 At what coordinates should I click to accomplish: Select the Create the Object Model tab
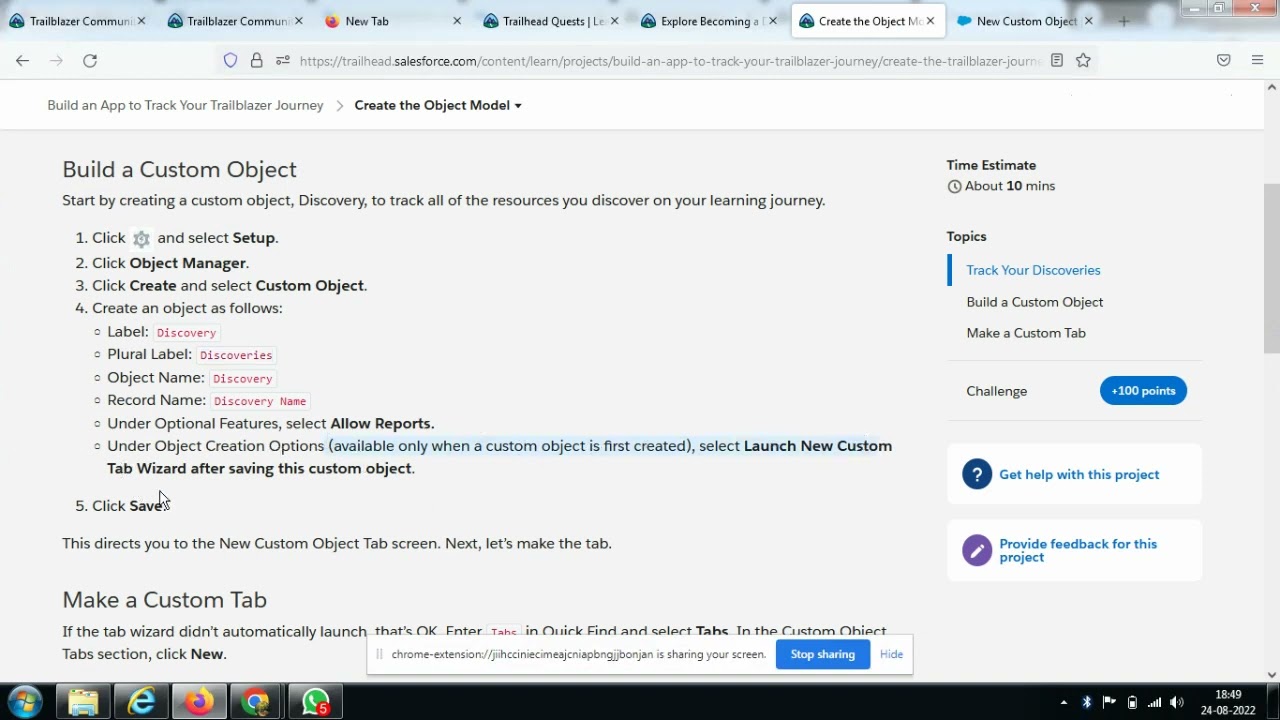868,21
